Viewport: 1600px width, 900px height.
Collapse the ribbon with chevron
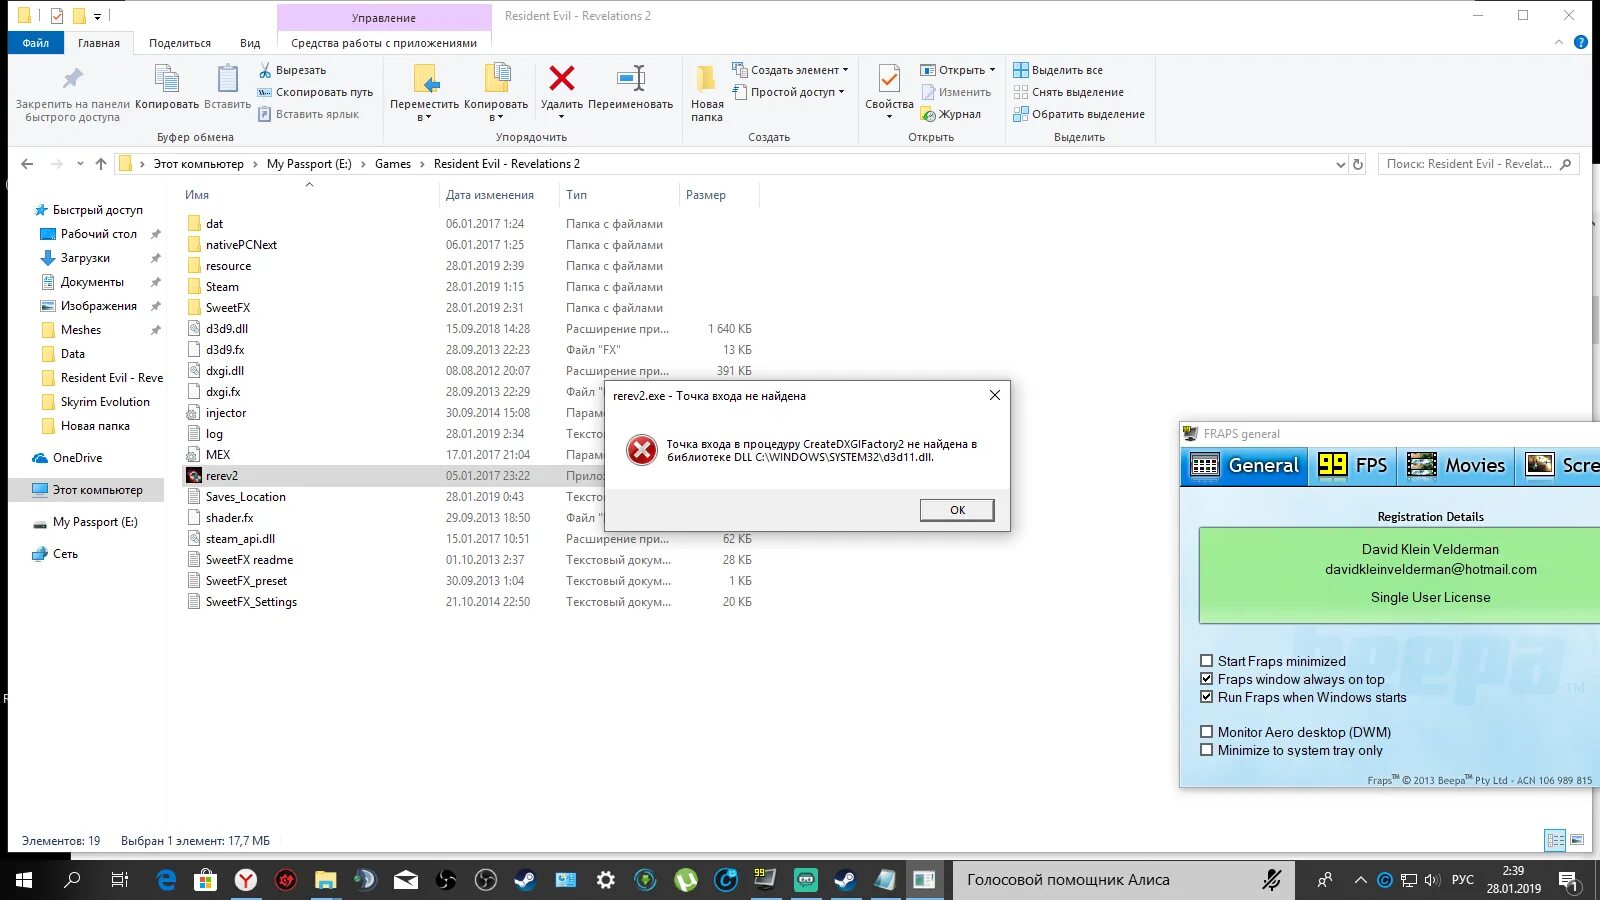click(x=1558, y=42)
